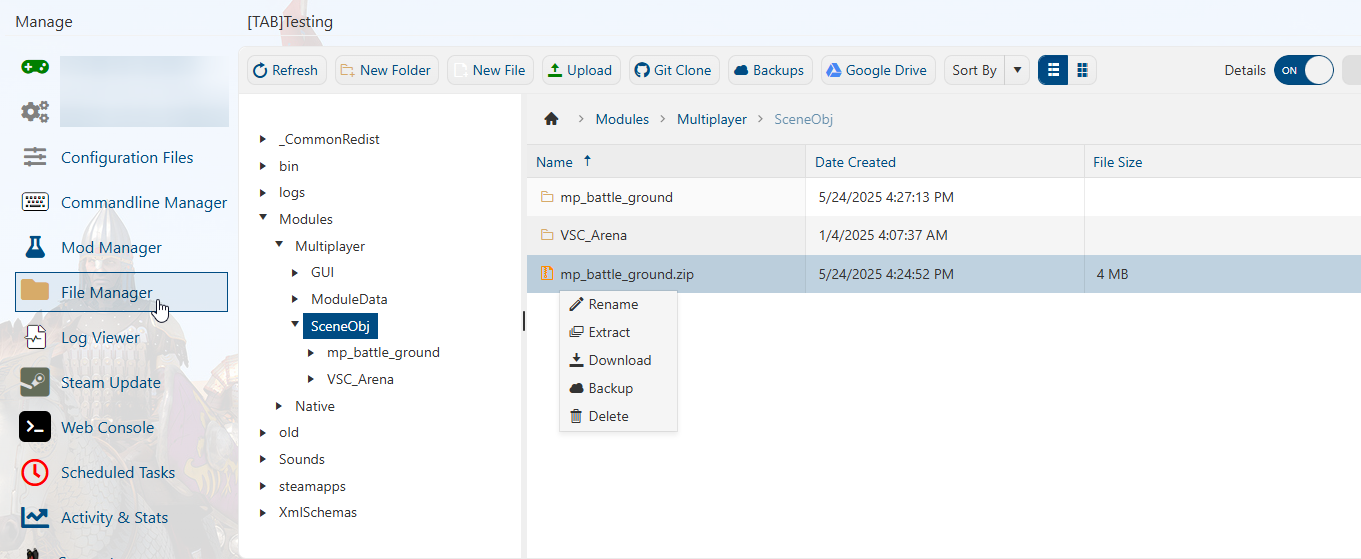Click the ascending sort arrow beside Name
Image resolution: width=1361 pixels, height=559 pixels.
click(587, 161)
